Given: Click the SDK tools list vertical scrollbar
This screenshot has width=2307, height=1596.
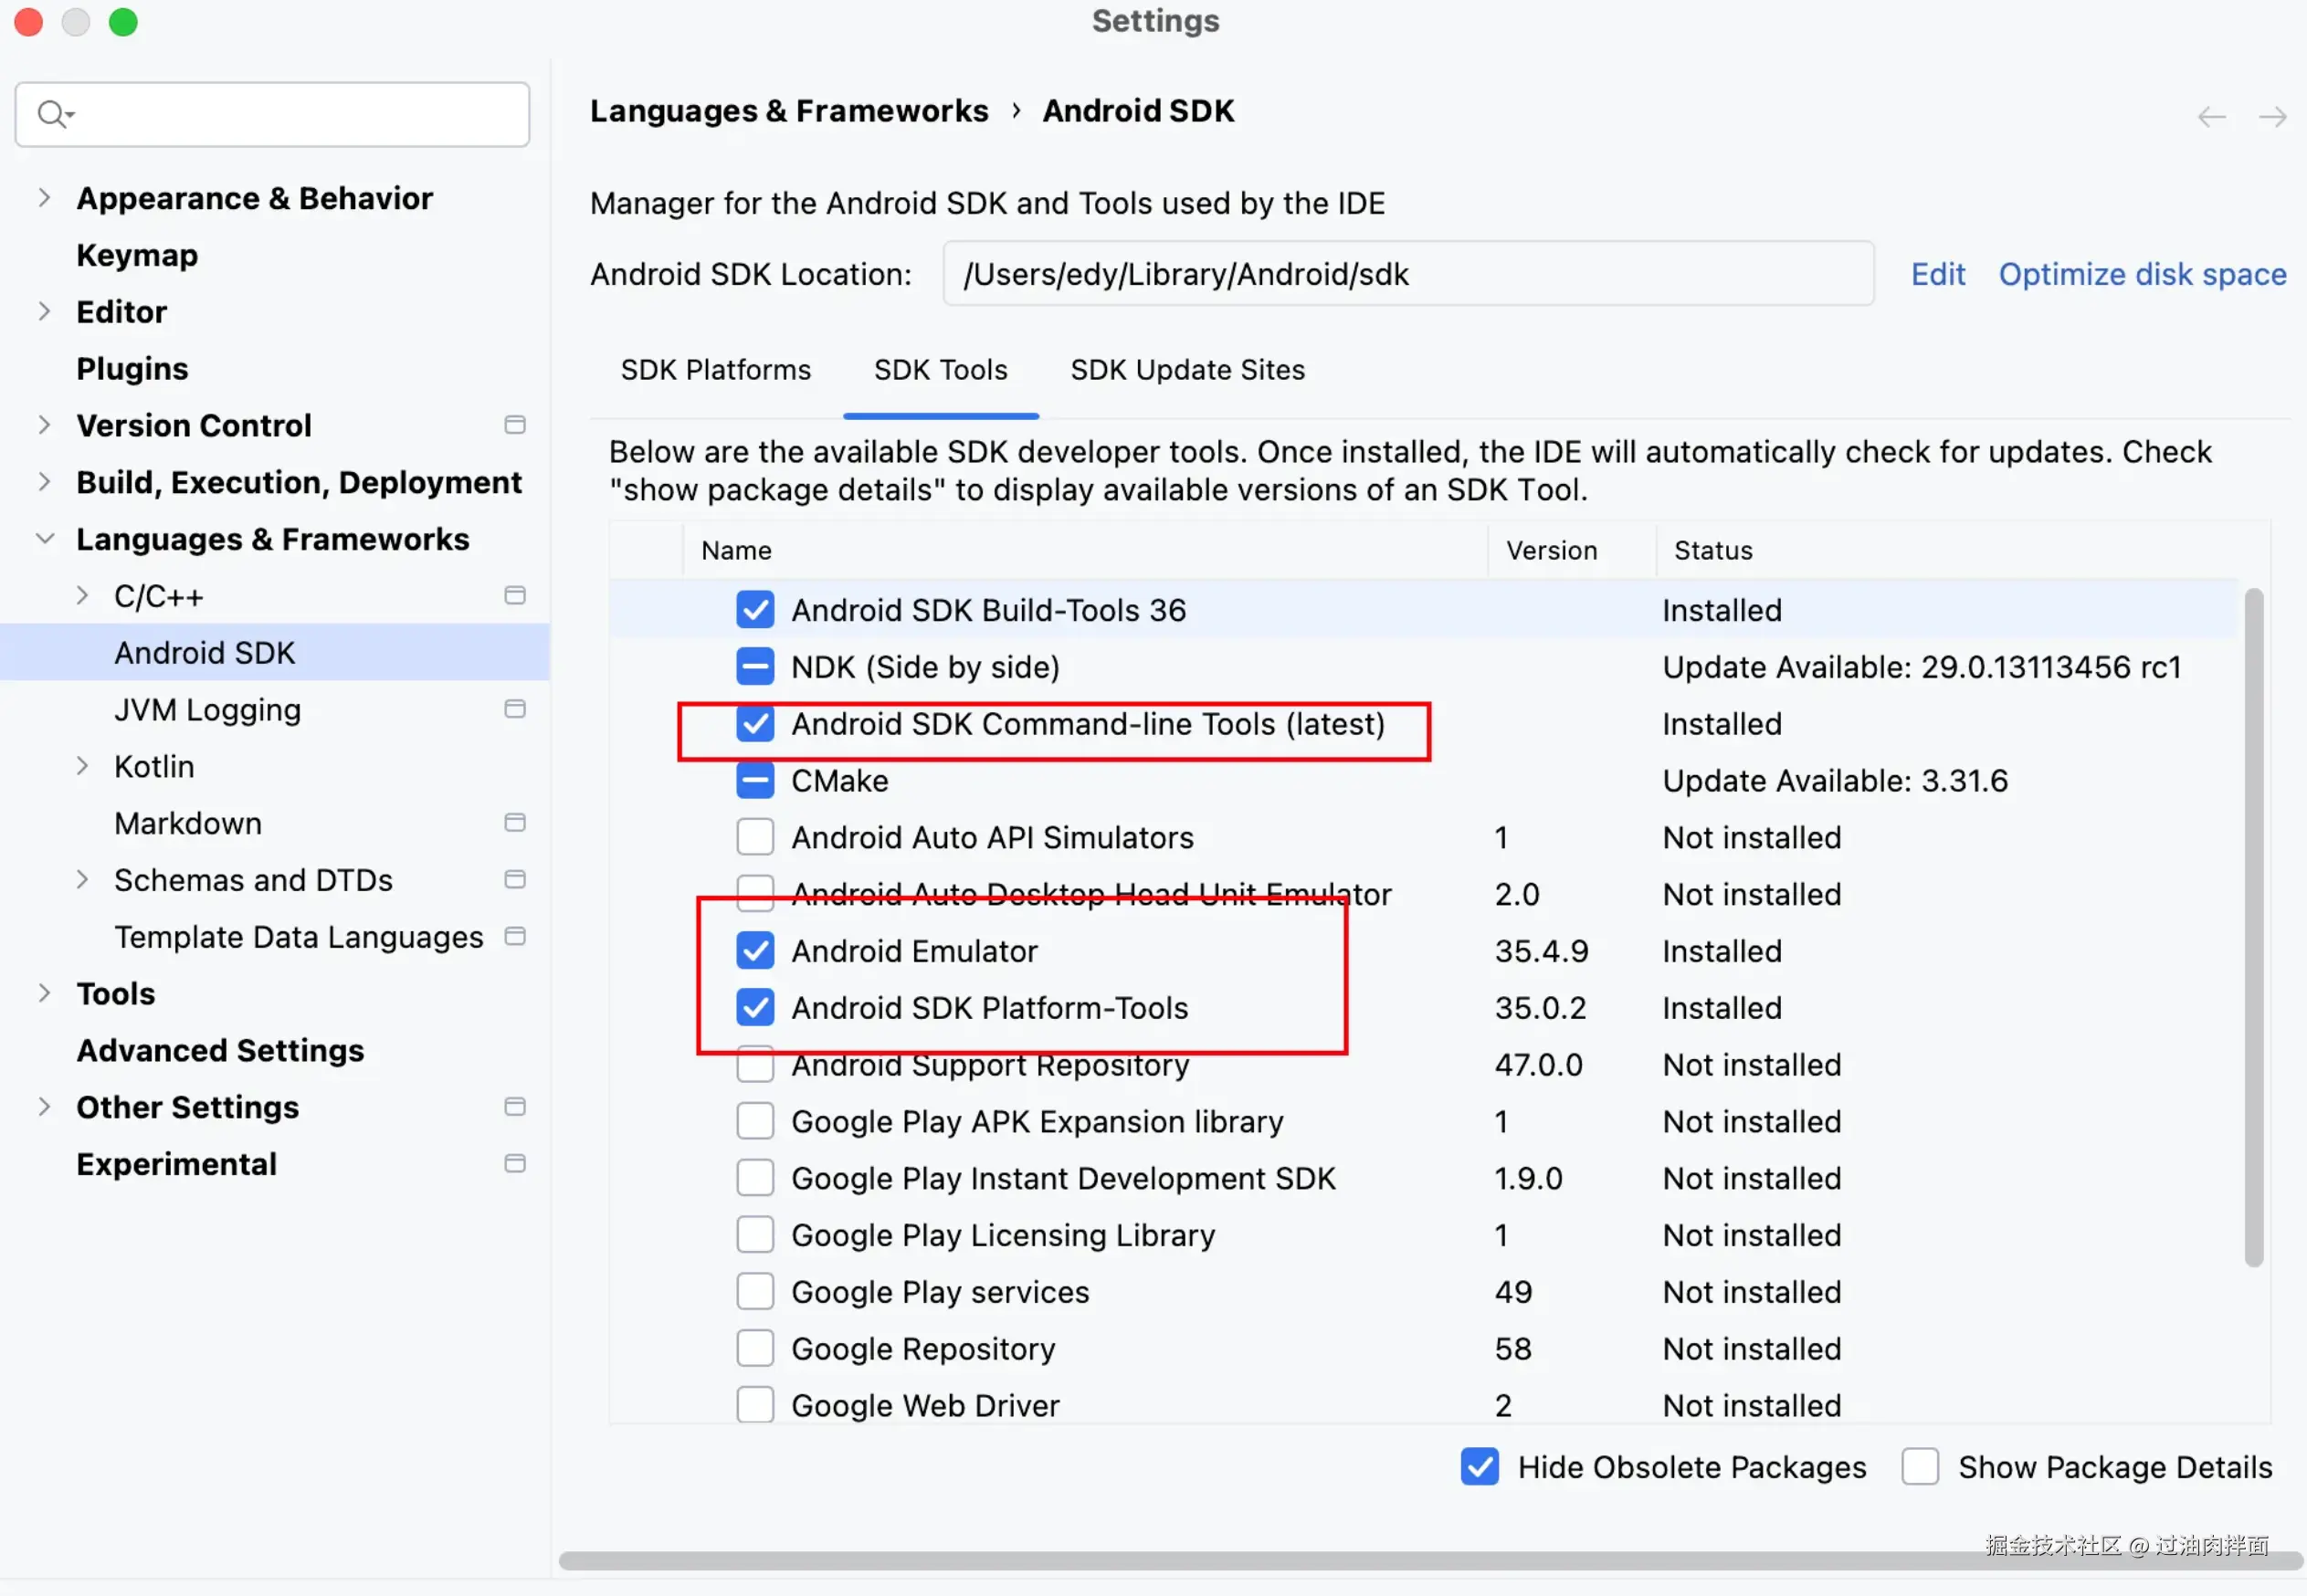Looking at the screenshot, I should [2252, 927].
